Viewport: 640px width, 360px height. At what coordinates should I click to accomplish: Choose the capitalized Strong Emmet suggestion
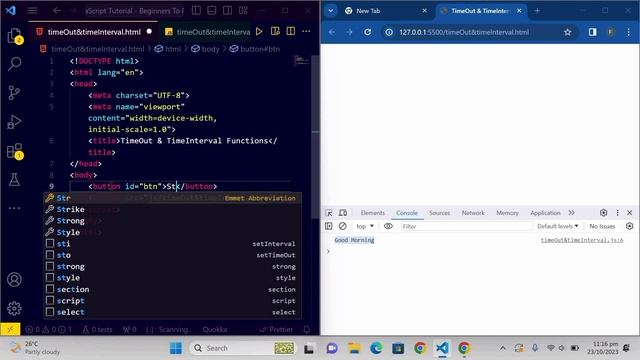point(173,221)
